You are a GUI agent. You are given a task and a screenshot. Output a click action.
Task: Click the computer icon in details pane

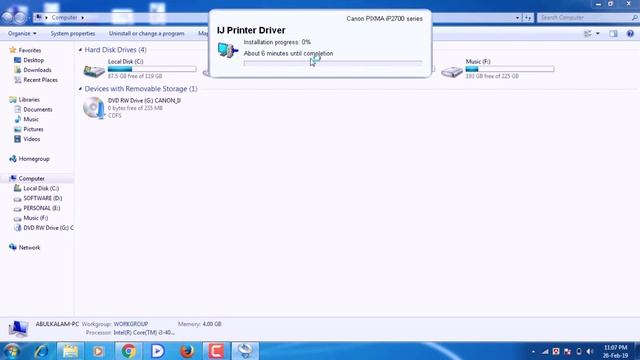click(18, 329)
